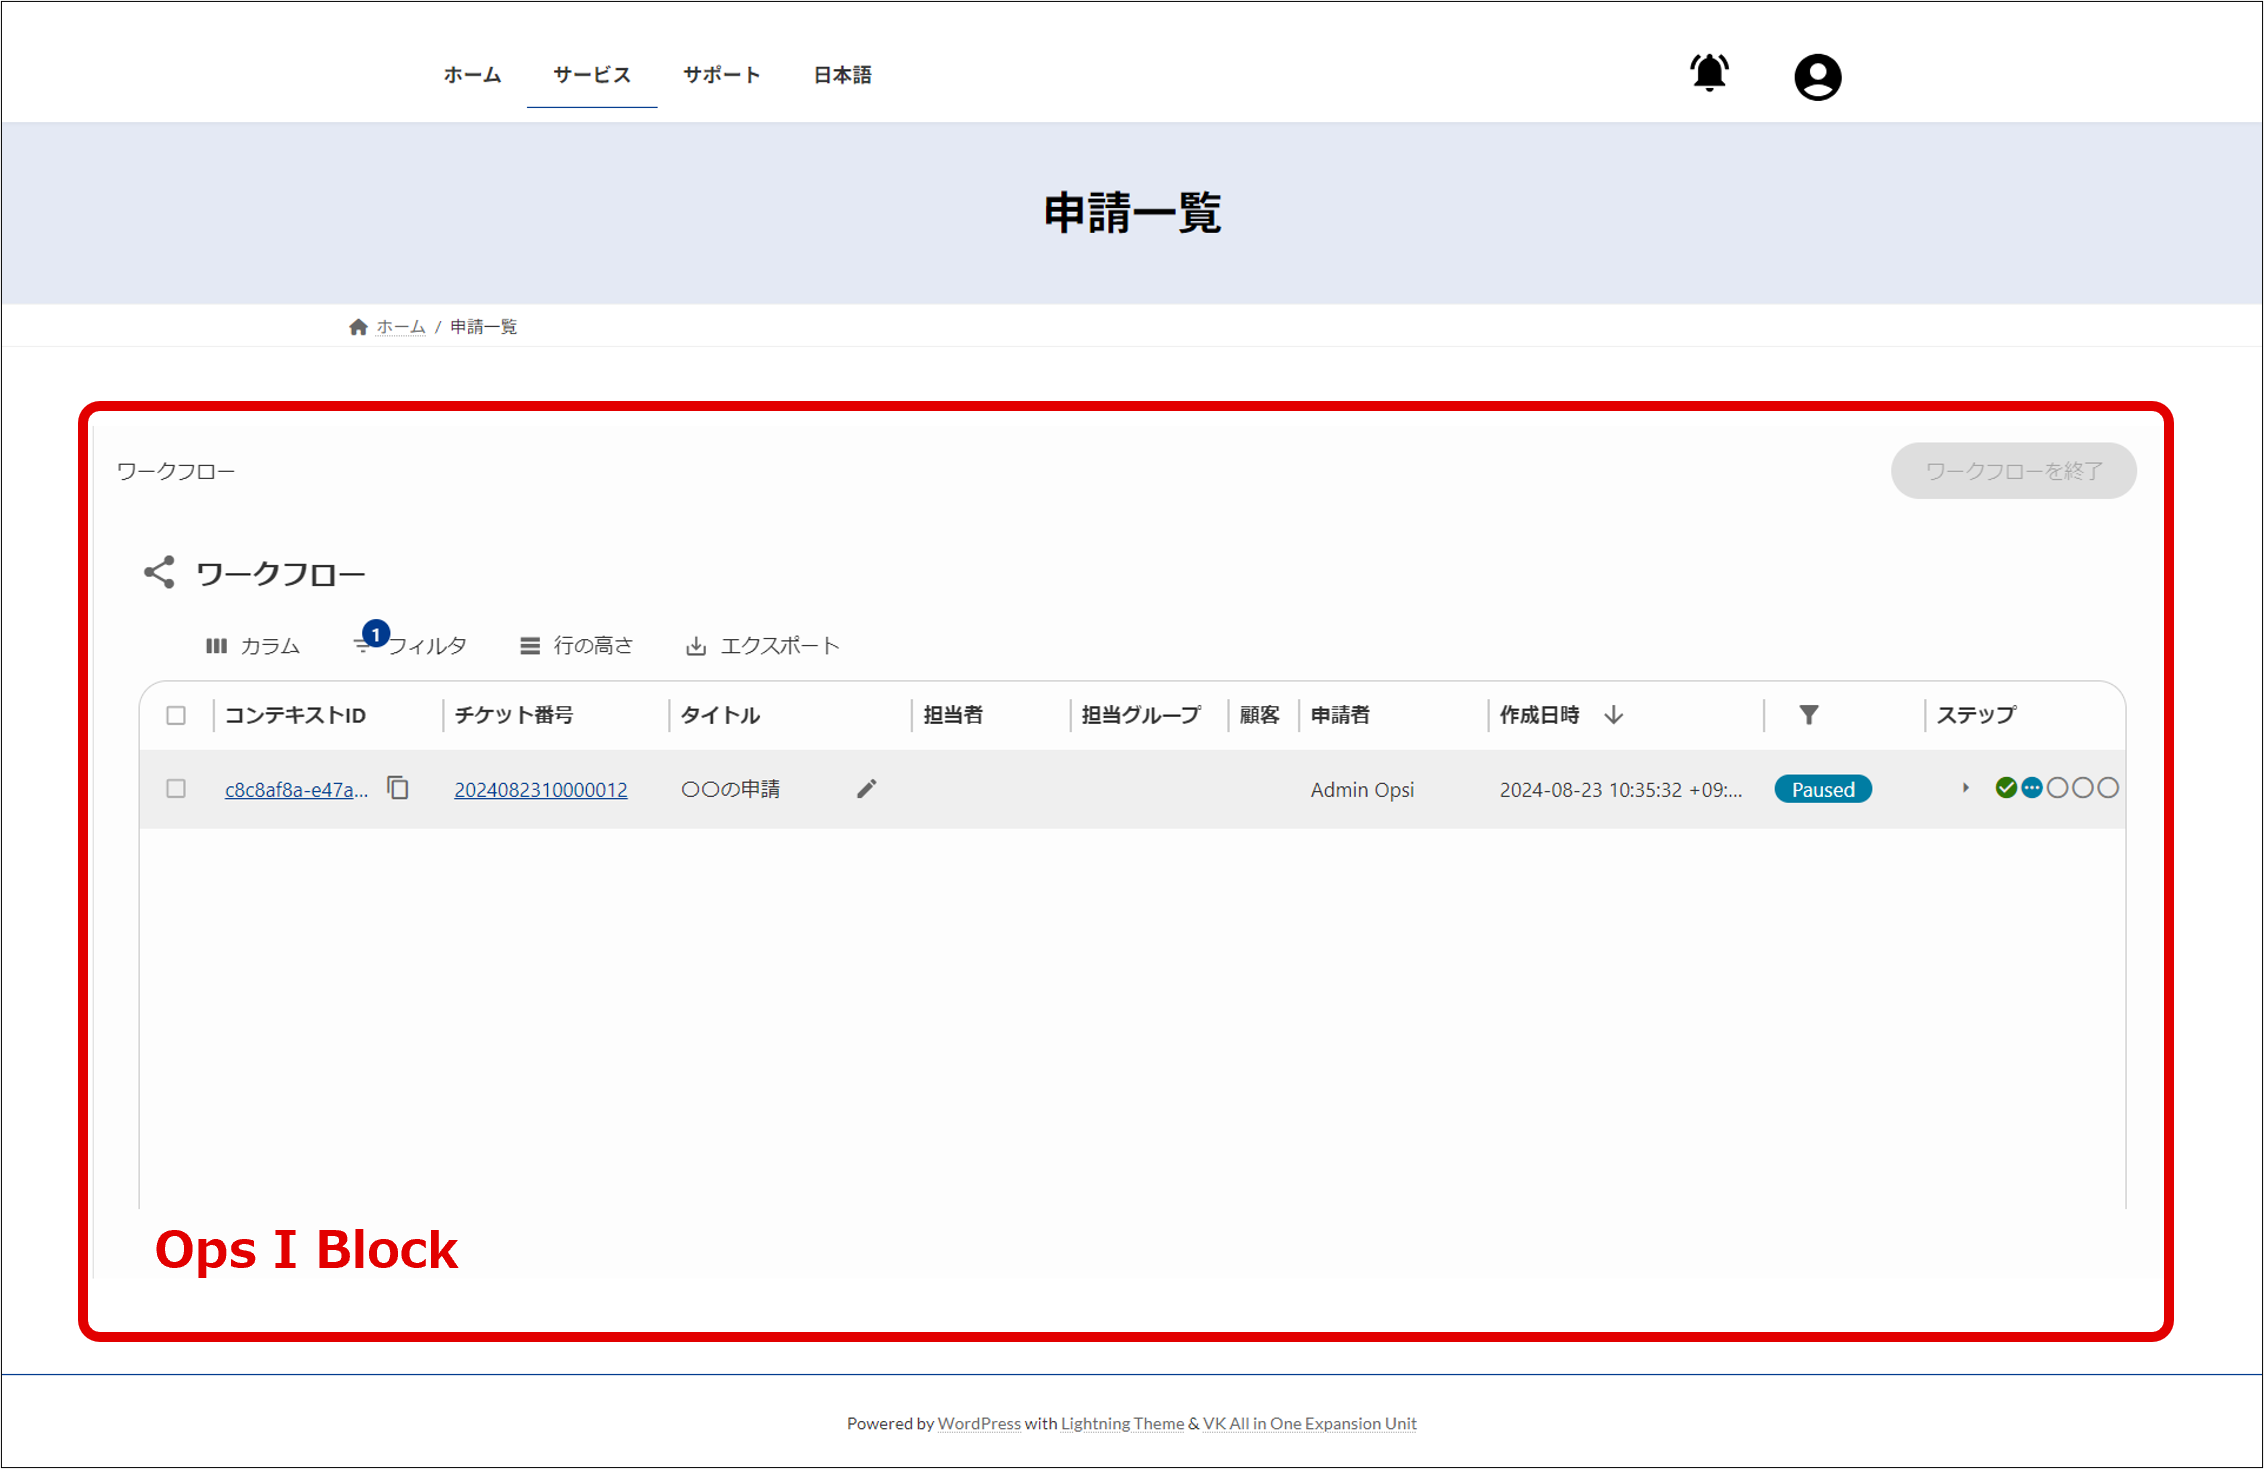
Task: Click the エクスポート export button
Action: [763, 646]
